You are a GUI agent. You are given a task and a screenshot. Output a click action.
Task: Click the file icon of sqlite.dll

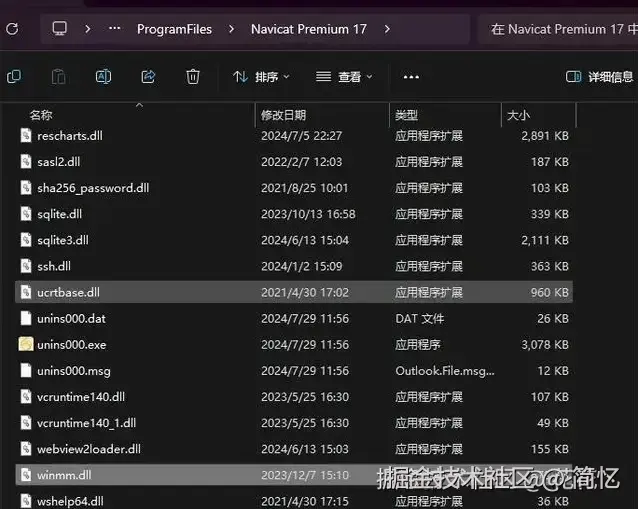26,214
